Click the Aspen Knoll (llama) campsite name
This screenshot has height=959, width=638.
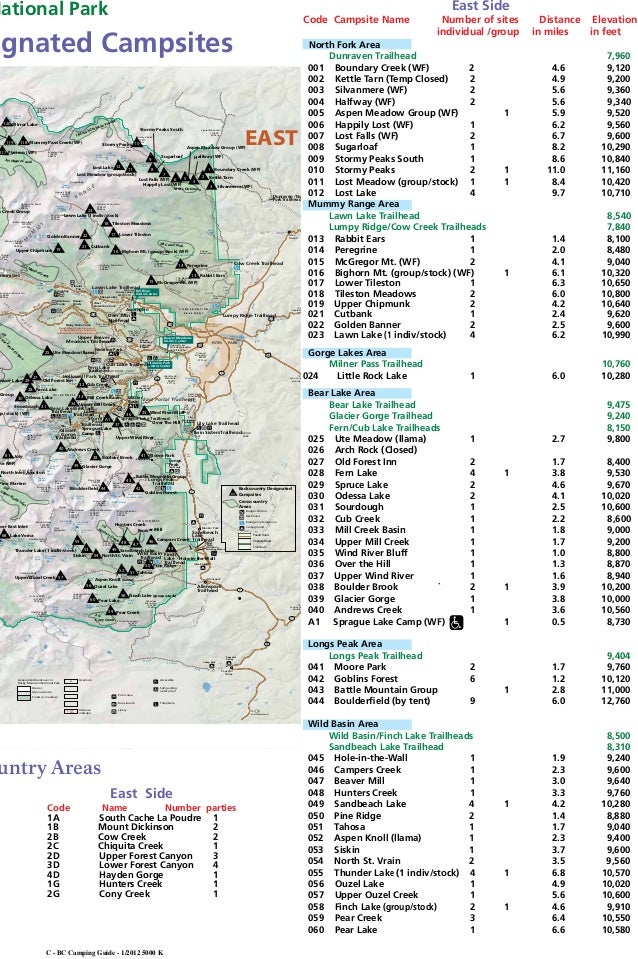tap(377, 838)
